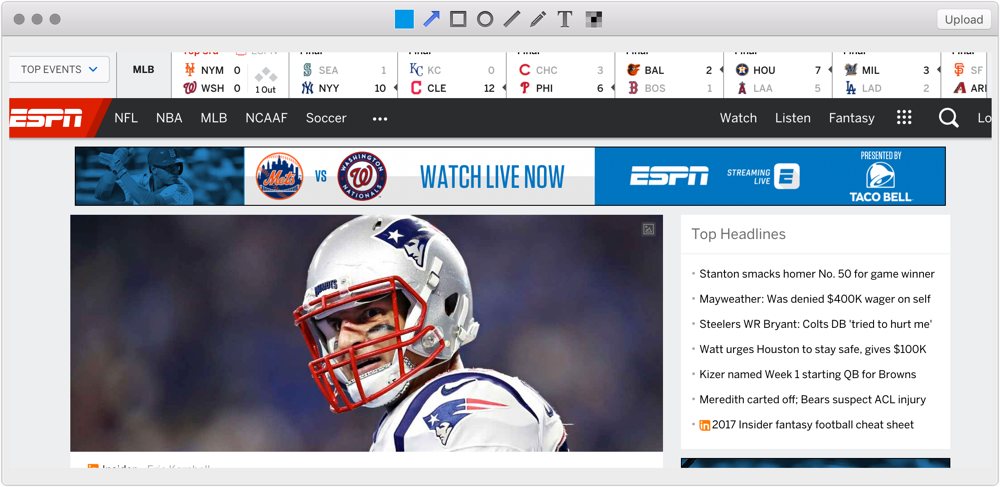Click the WSH Nationals logo in scoreboard

click(189, 88)
